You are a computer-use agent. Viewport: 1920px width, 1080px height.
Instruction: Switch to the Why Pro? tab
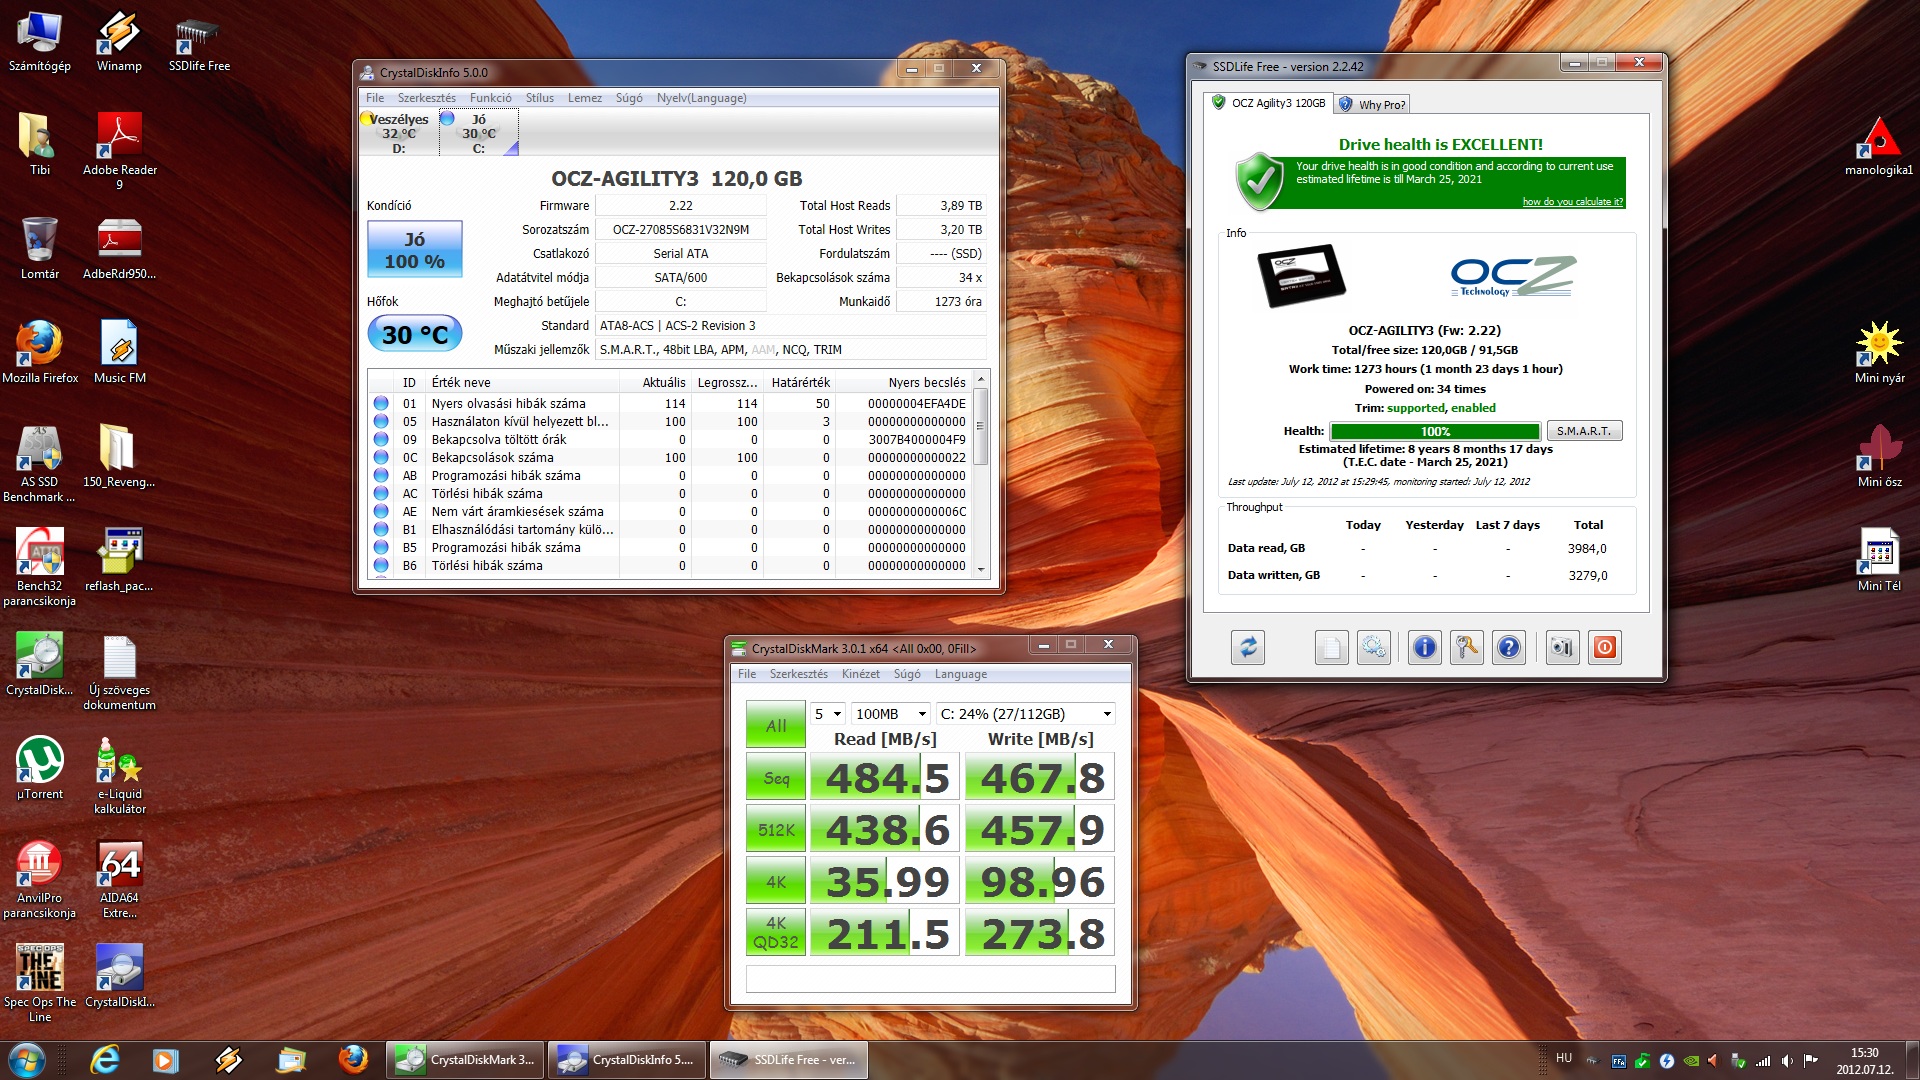(1374, 104)
